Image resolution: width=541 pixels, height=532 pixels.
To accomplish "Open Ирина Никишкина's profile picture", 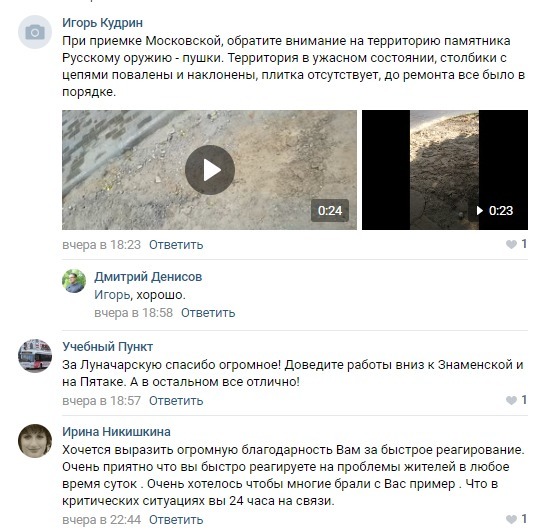I will [35, 441].
